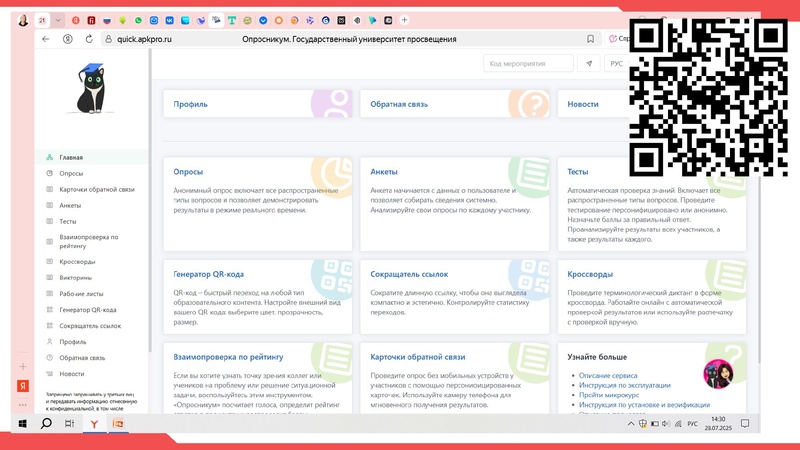Go back with the browser back arrow
Image resolution: width=800 pixels, height=450 pixels.
tap(46, 39)
